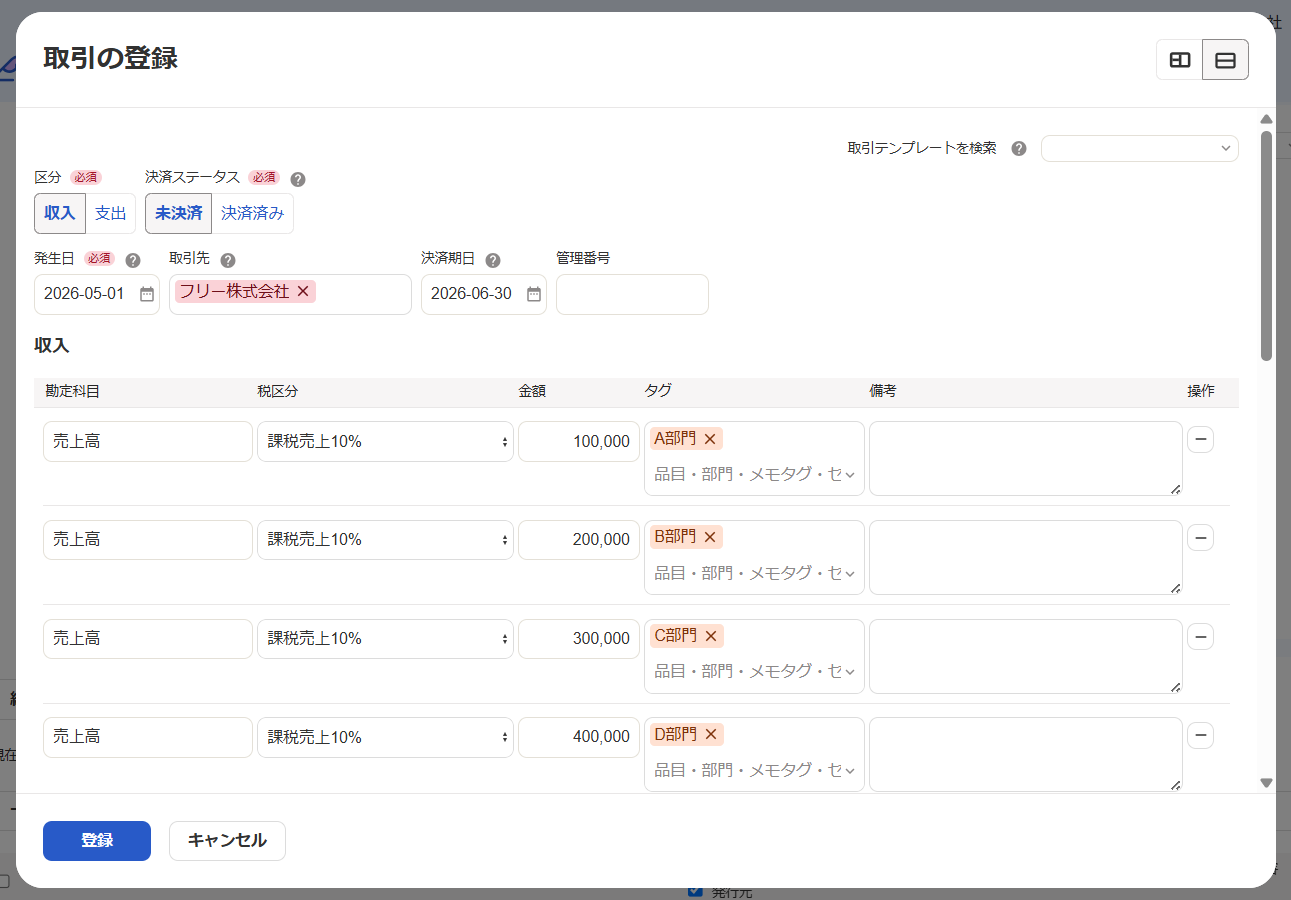Switch to side-by-side split layout icon
1291x900 pixels.
point(1180,60)
